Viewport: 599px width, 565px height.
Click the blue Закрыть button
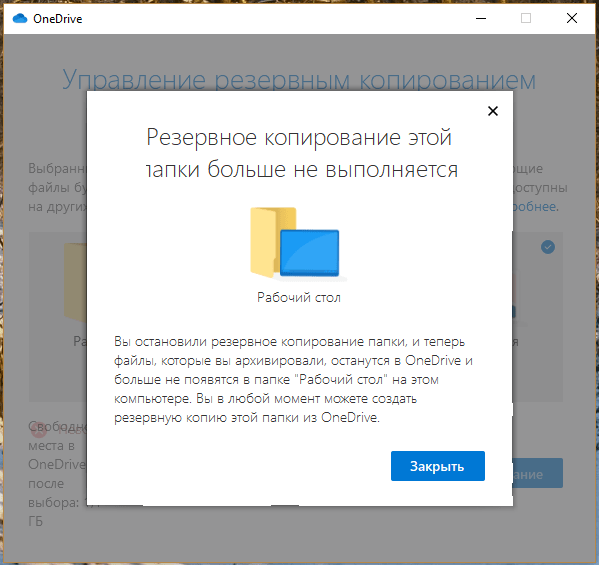point(438,466)
